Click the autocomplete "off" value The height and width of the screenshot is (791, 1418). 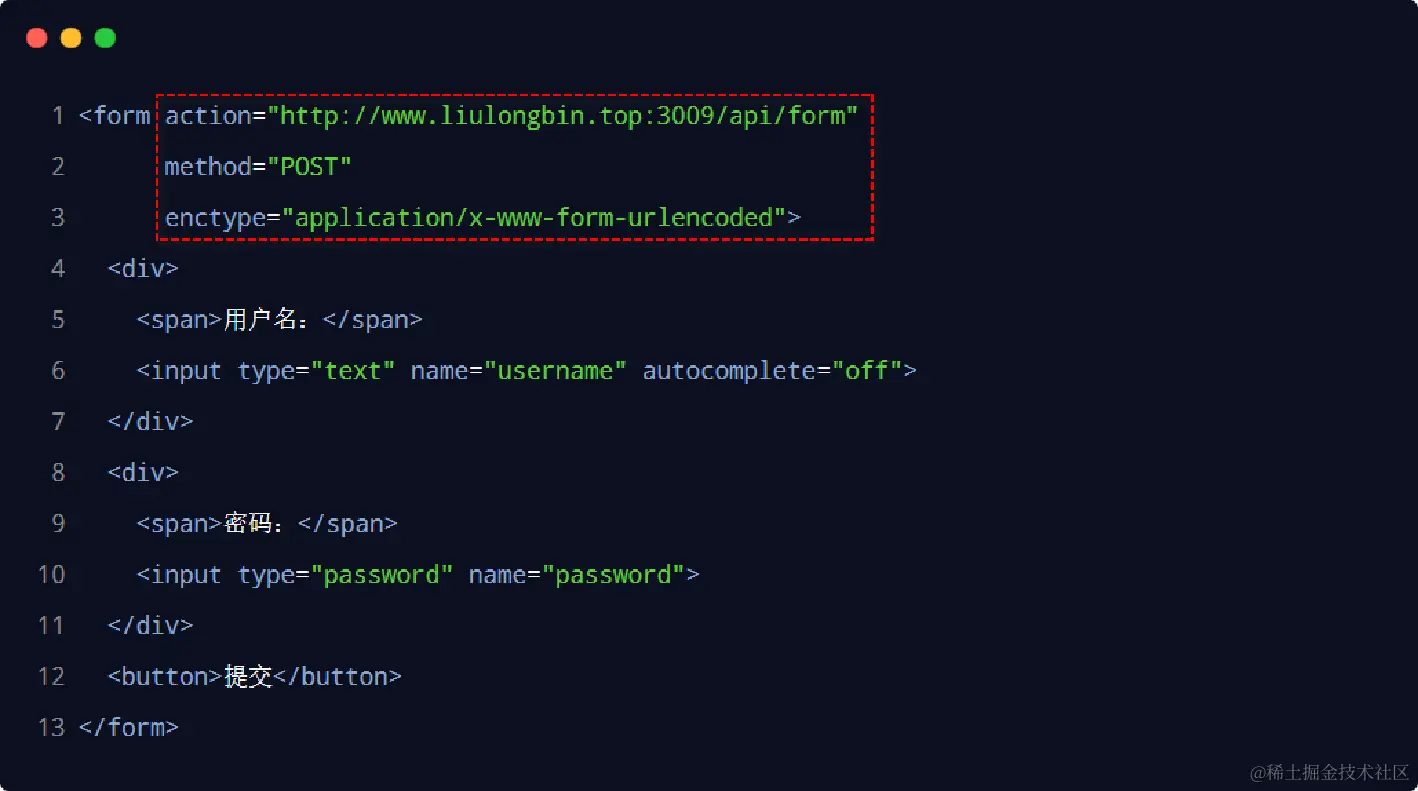pos(867,371)
